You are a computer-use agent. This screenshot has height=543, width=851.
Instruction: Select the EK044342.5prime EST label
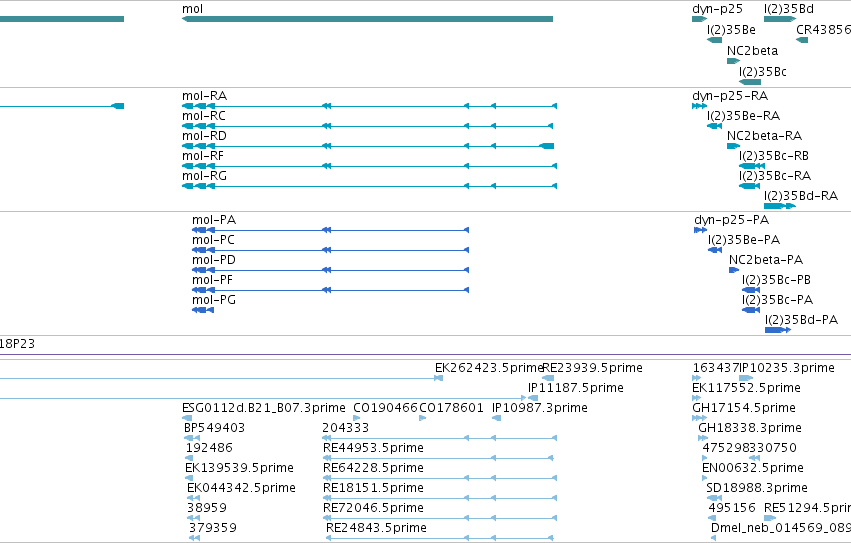pyautogui.click(x=242, y=488)
